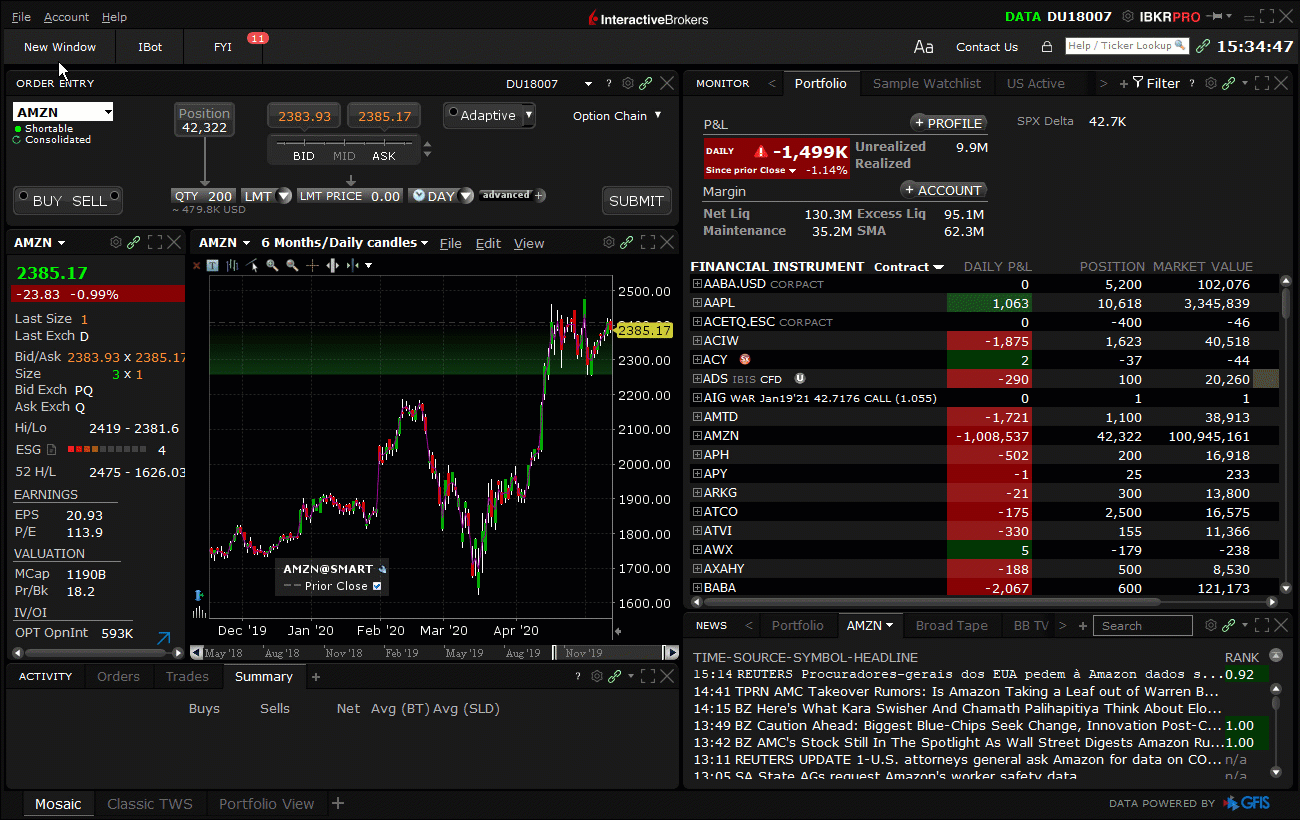The width and height of the screenshot is (1300, 820).
Task: Click the New Window button
Action: tap(60, 47)
